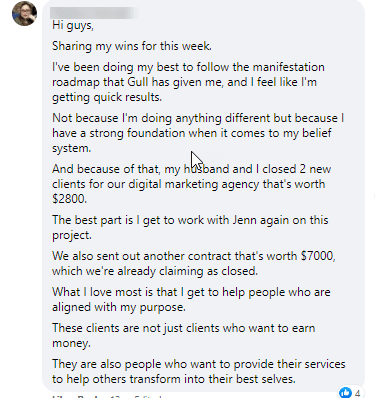Click the name "Gull" in the comment
Screen dimensions: 375x398
click(138, 82)
